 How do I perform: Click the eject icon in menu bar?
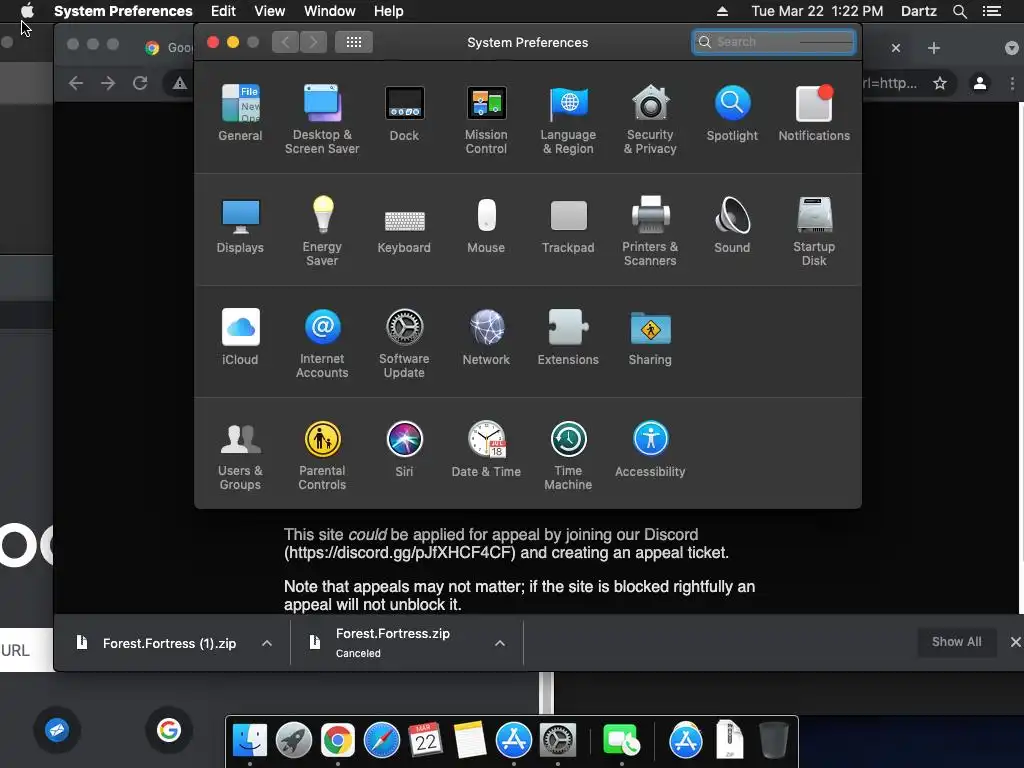tap(722, 11)
